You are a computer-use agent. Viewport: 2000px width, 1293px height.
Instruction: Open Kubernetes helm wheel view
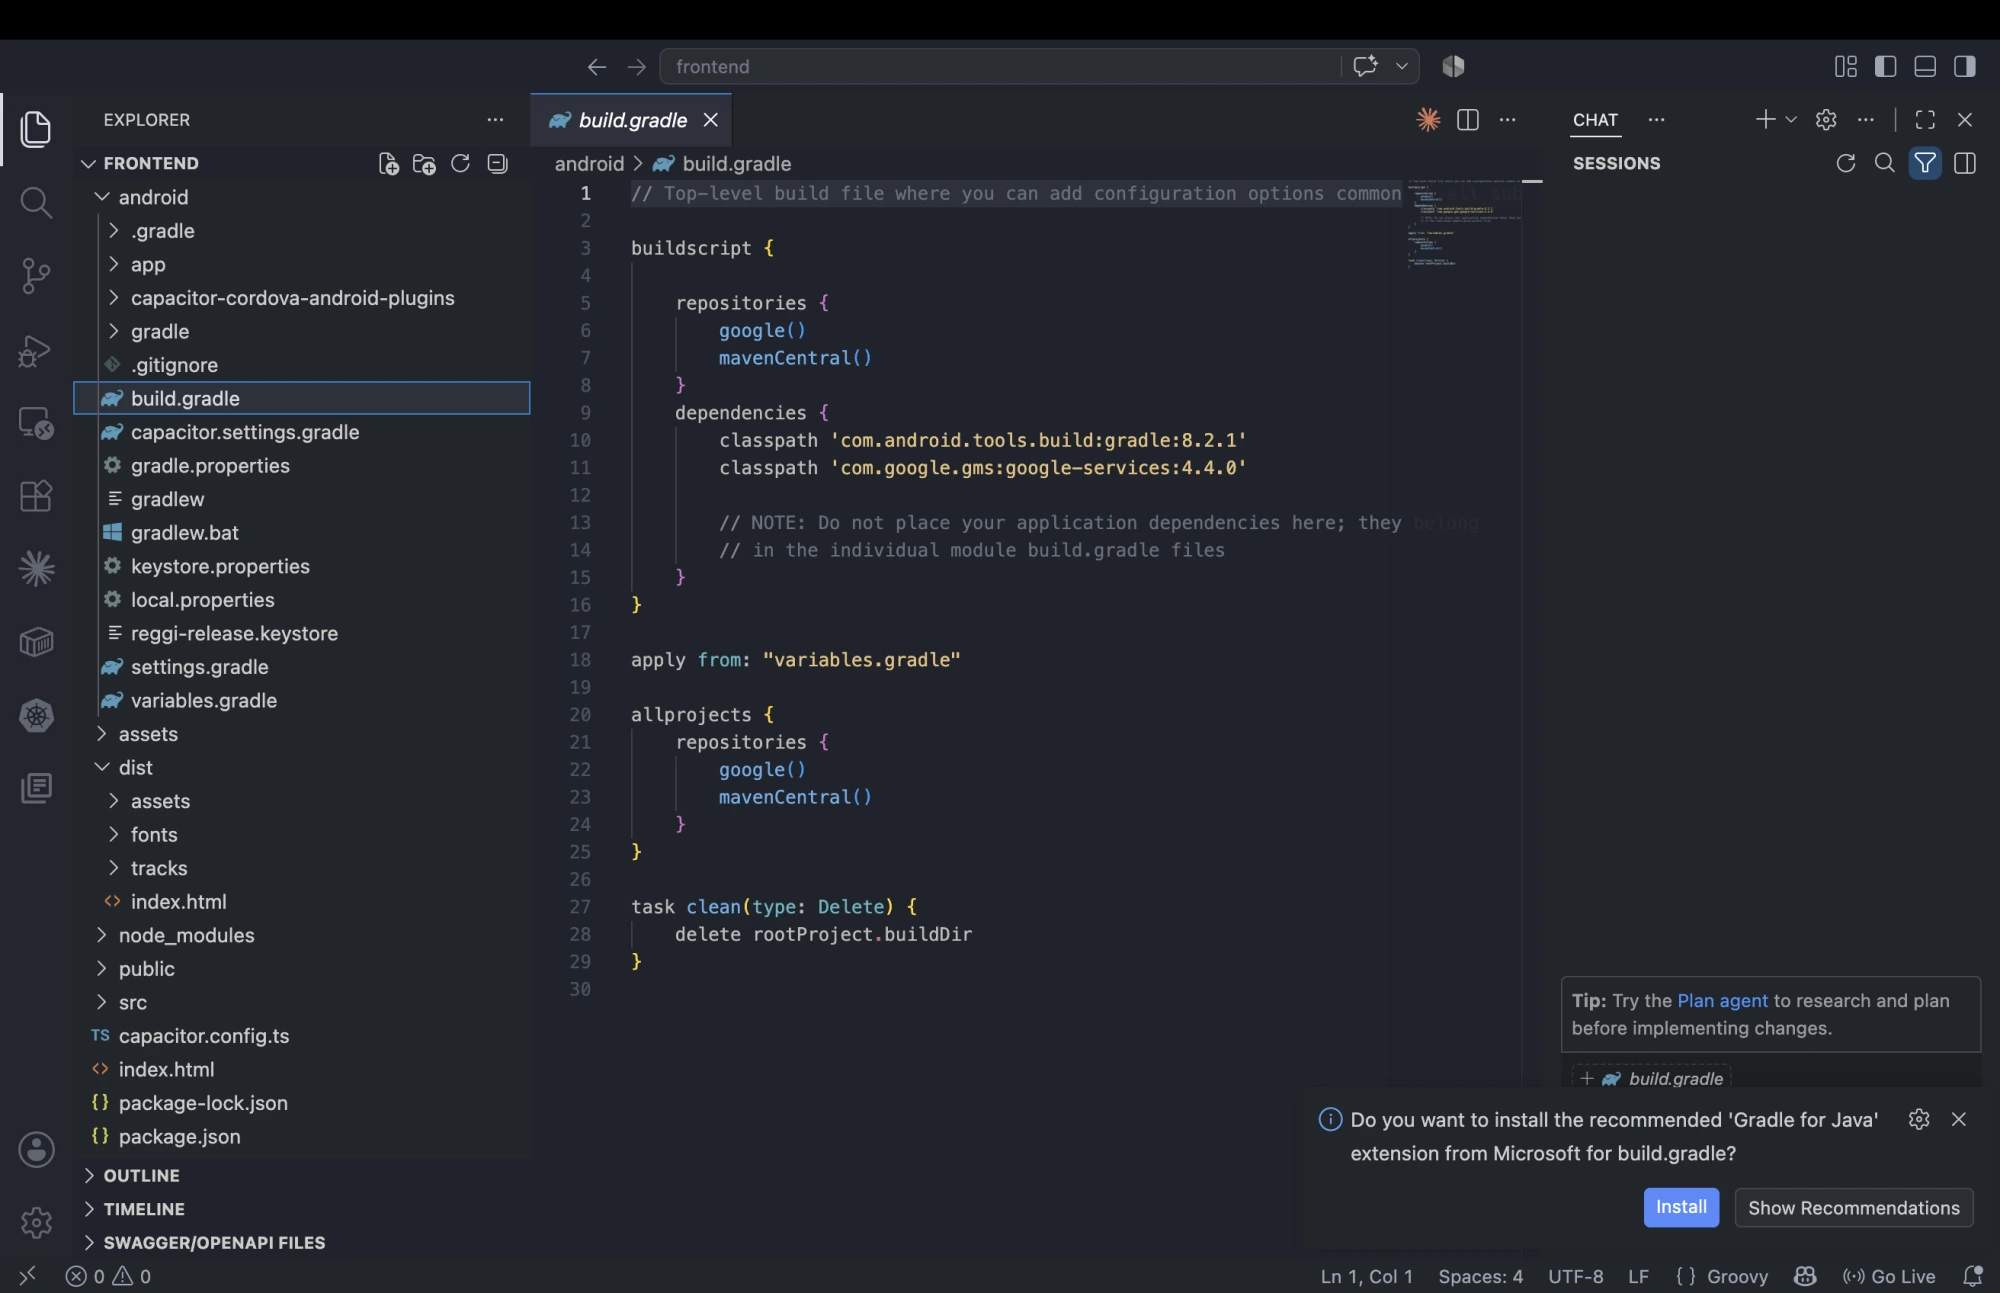coord(36,715)
